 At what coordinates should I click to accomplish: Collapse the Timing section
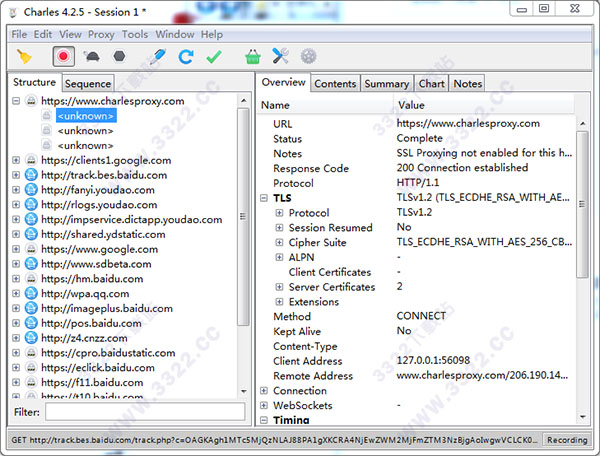click(264, 420)
